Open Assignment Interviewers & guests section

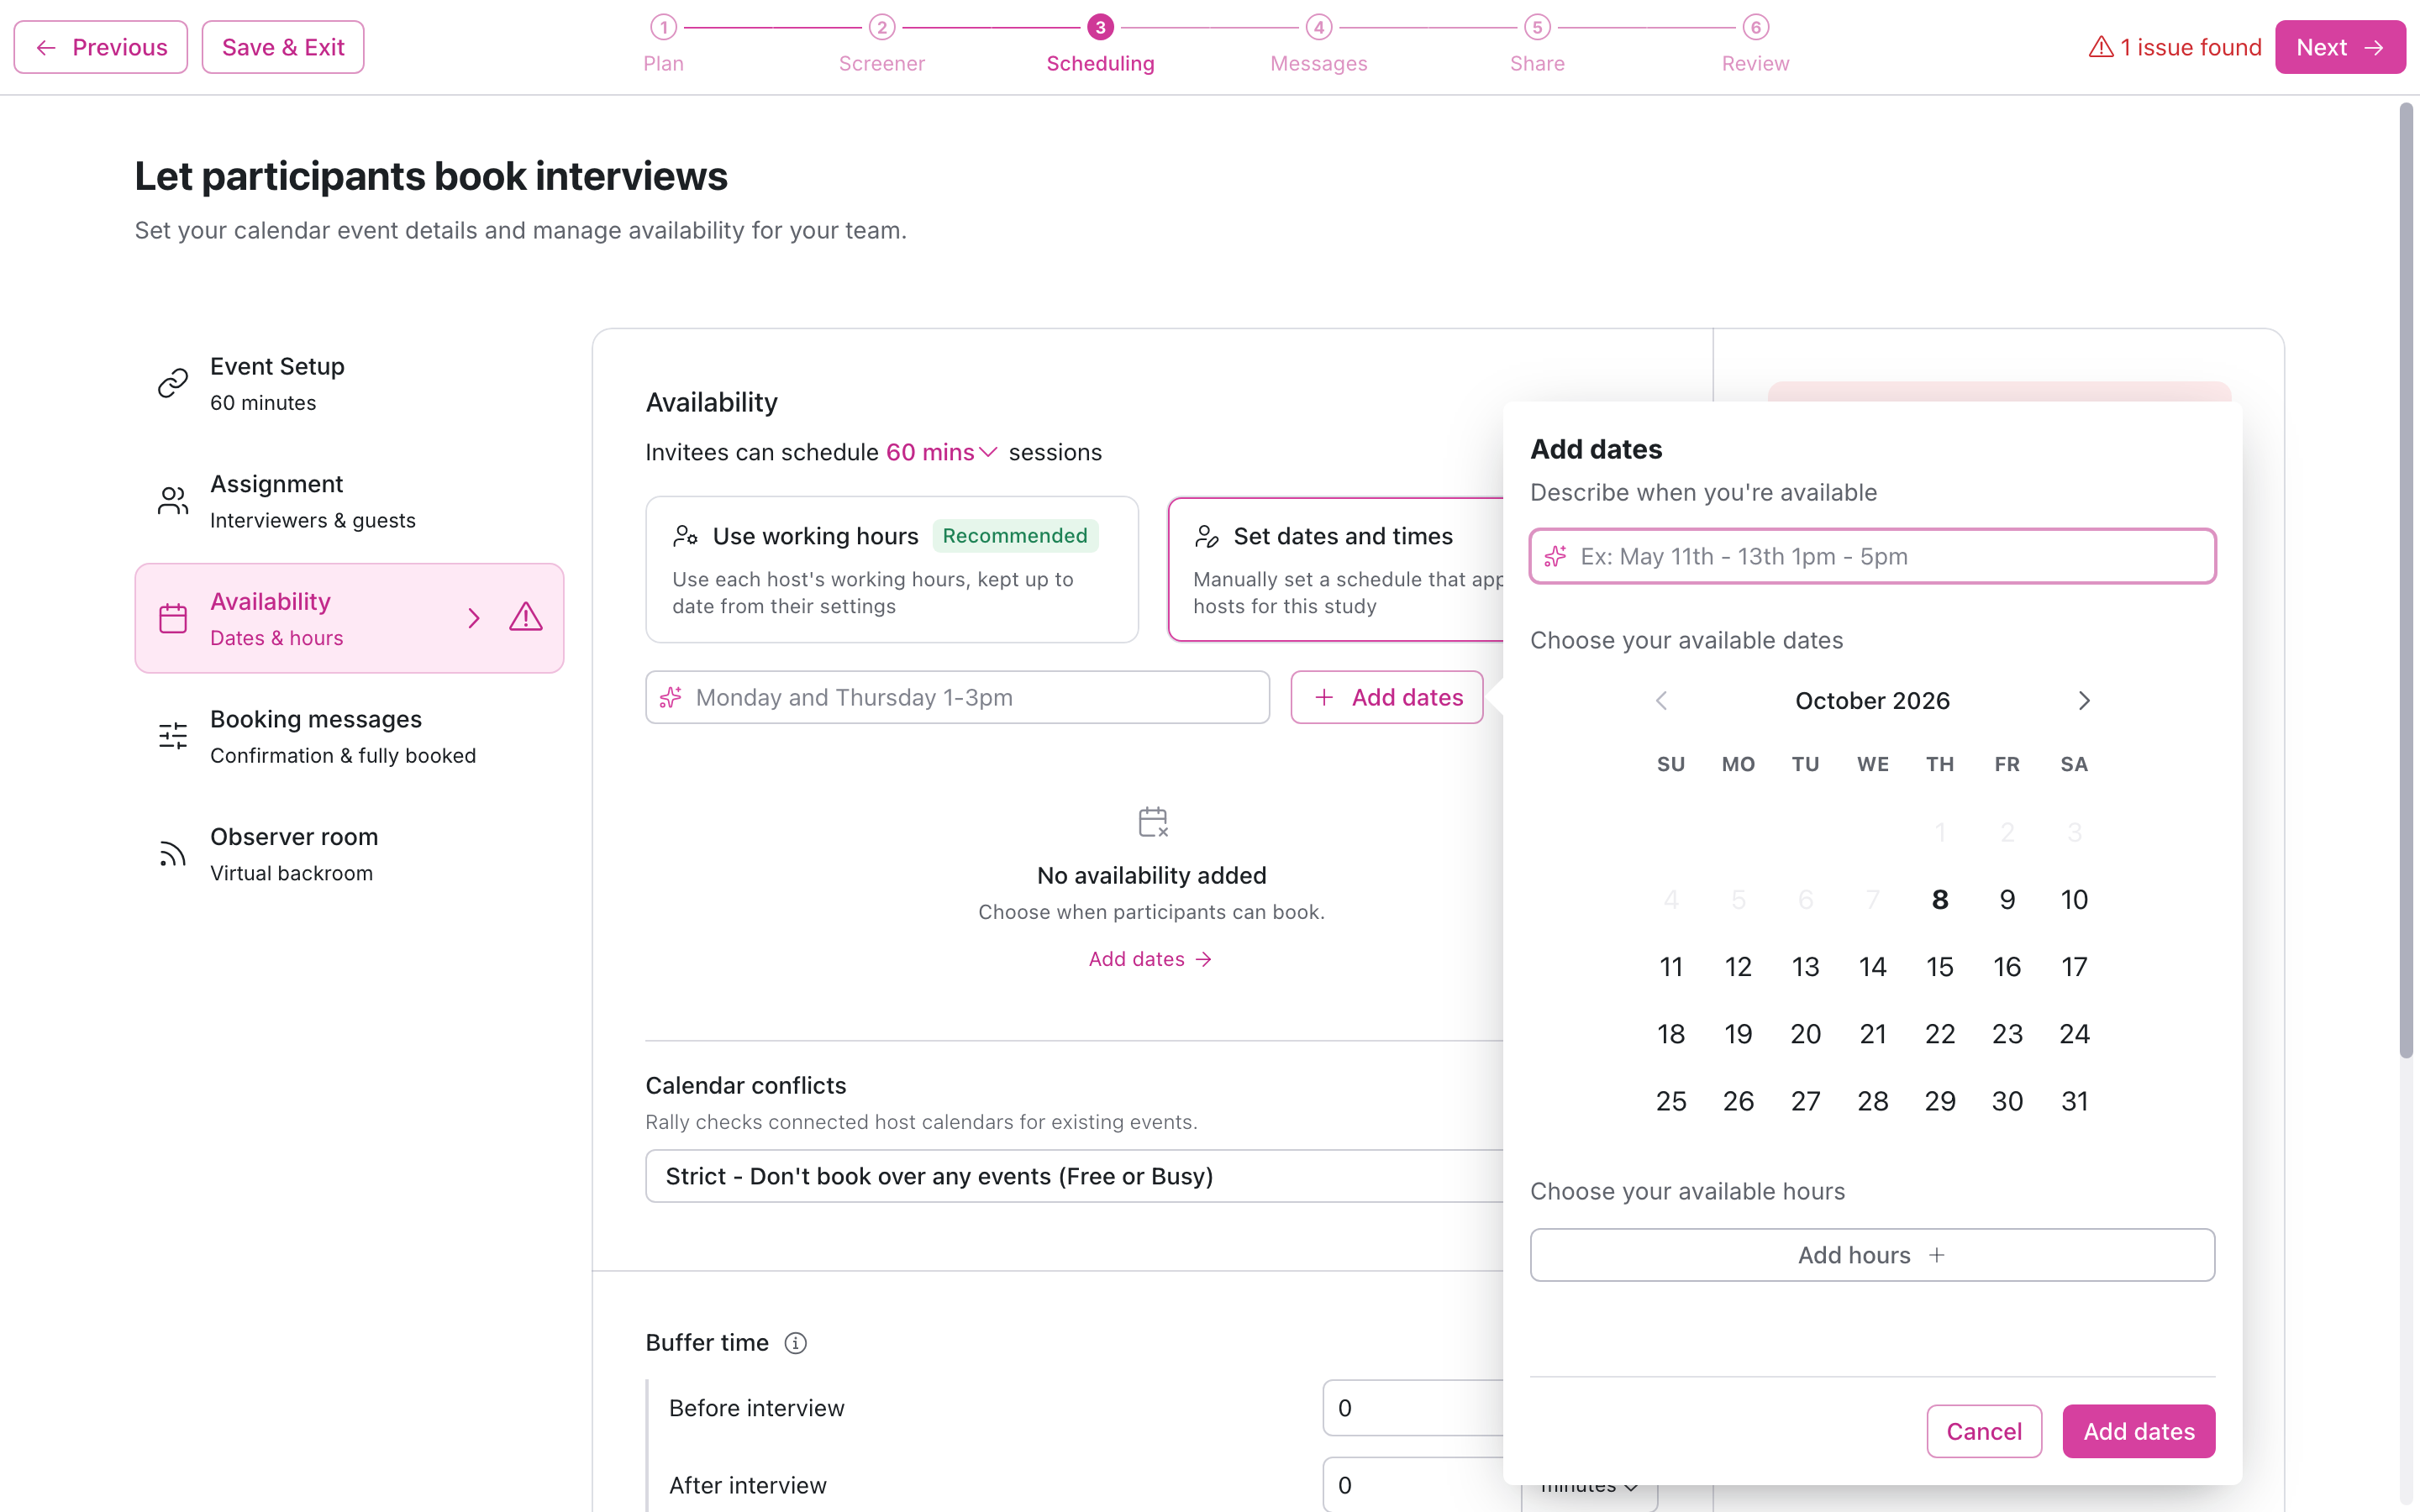349,501
